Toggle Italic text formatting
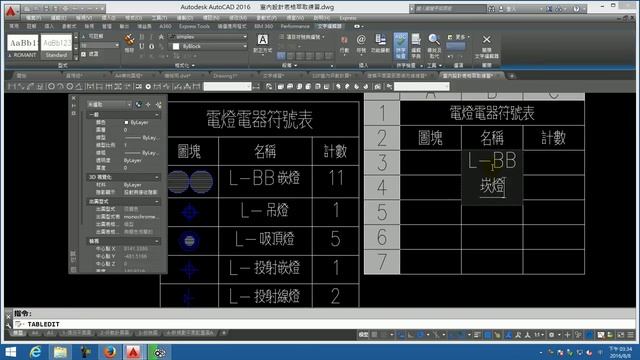This screenshot has width=640, height=360. coord(151,37)
